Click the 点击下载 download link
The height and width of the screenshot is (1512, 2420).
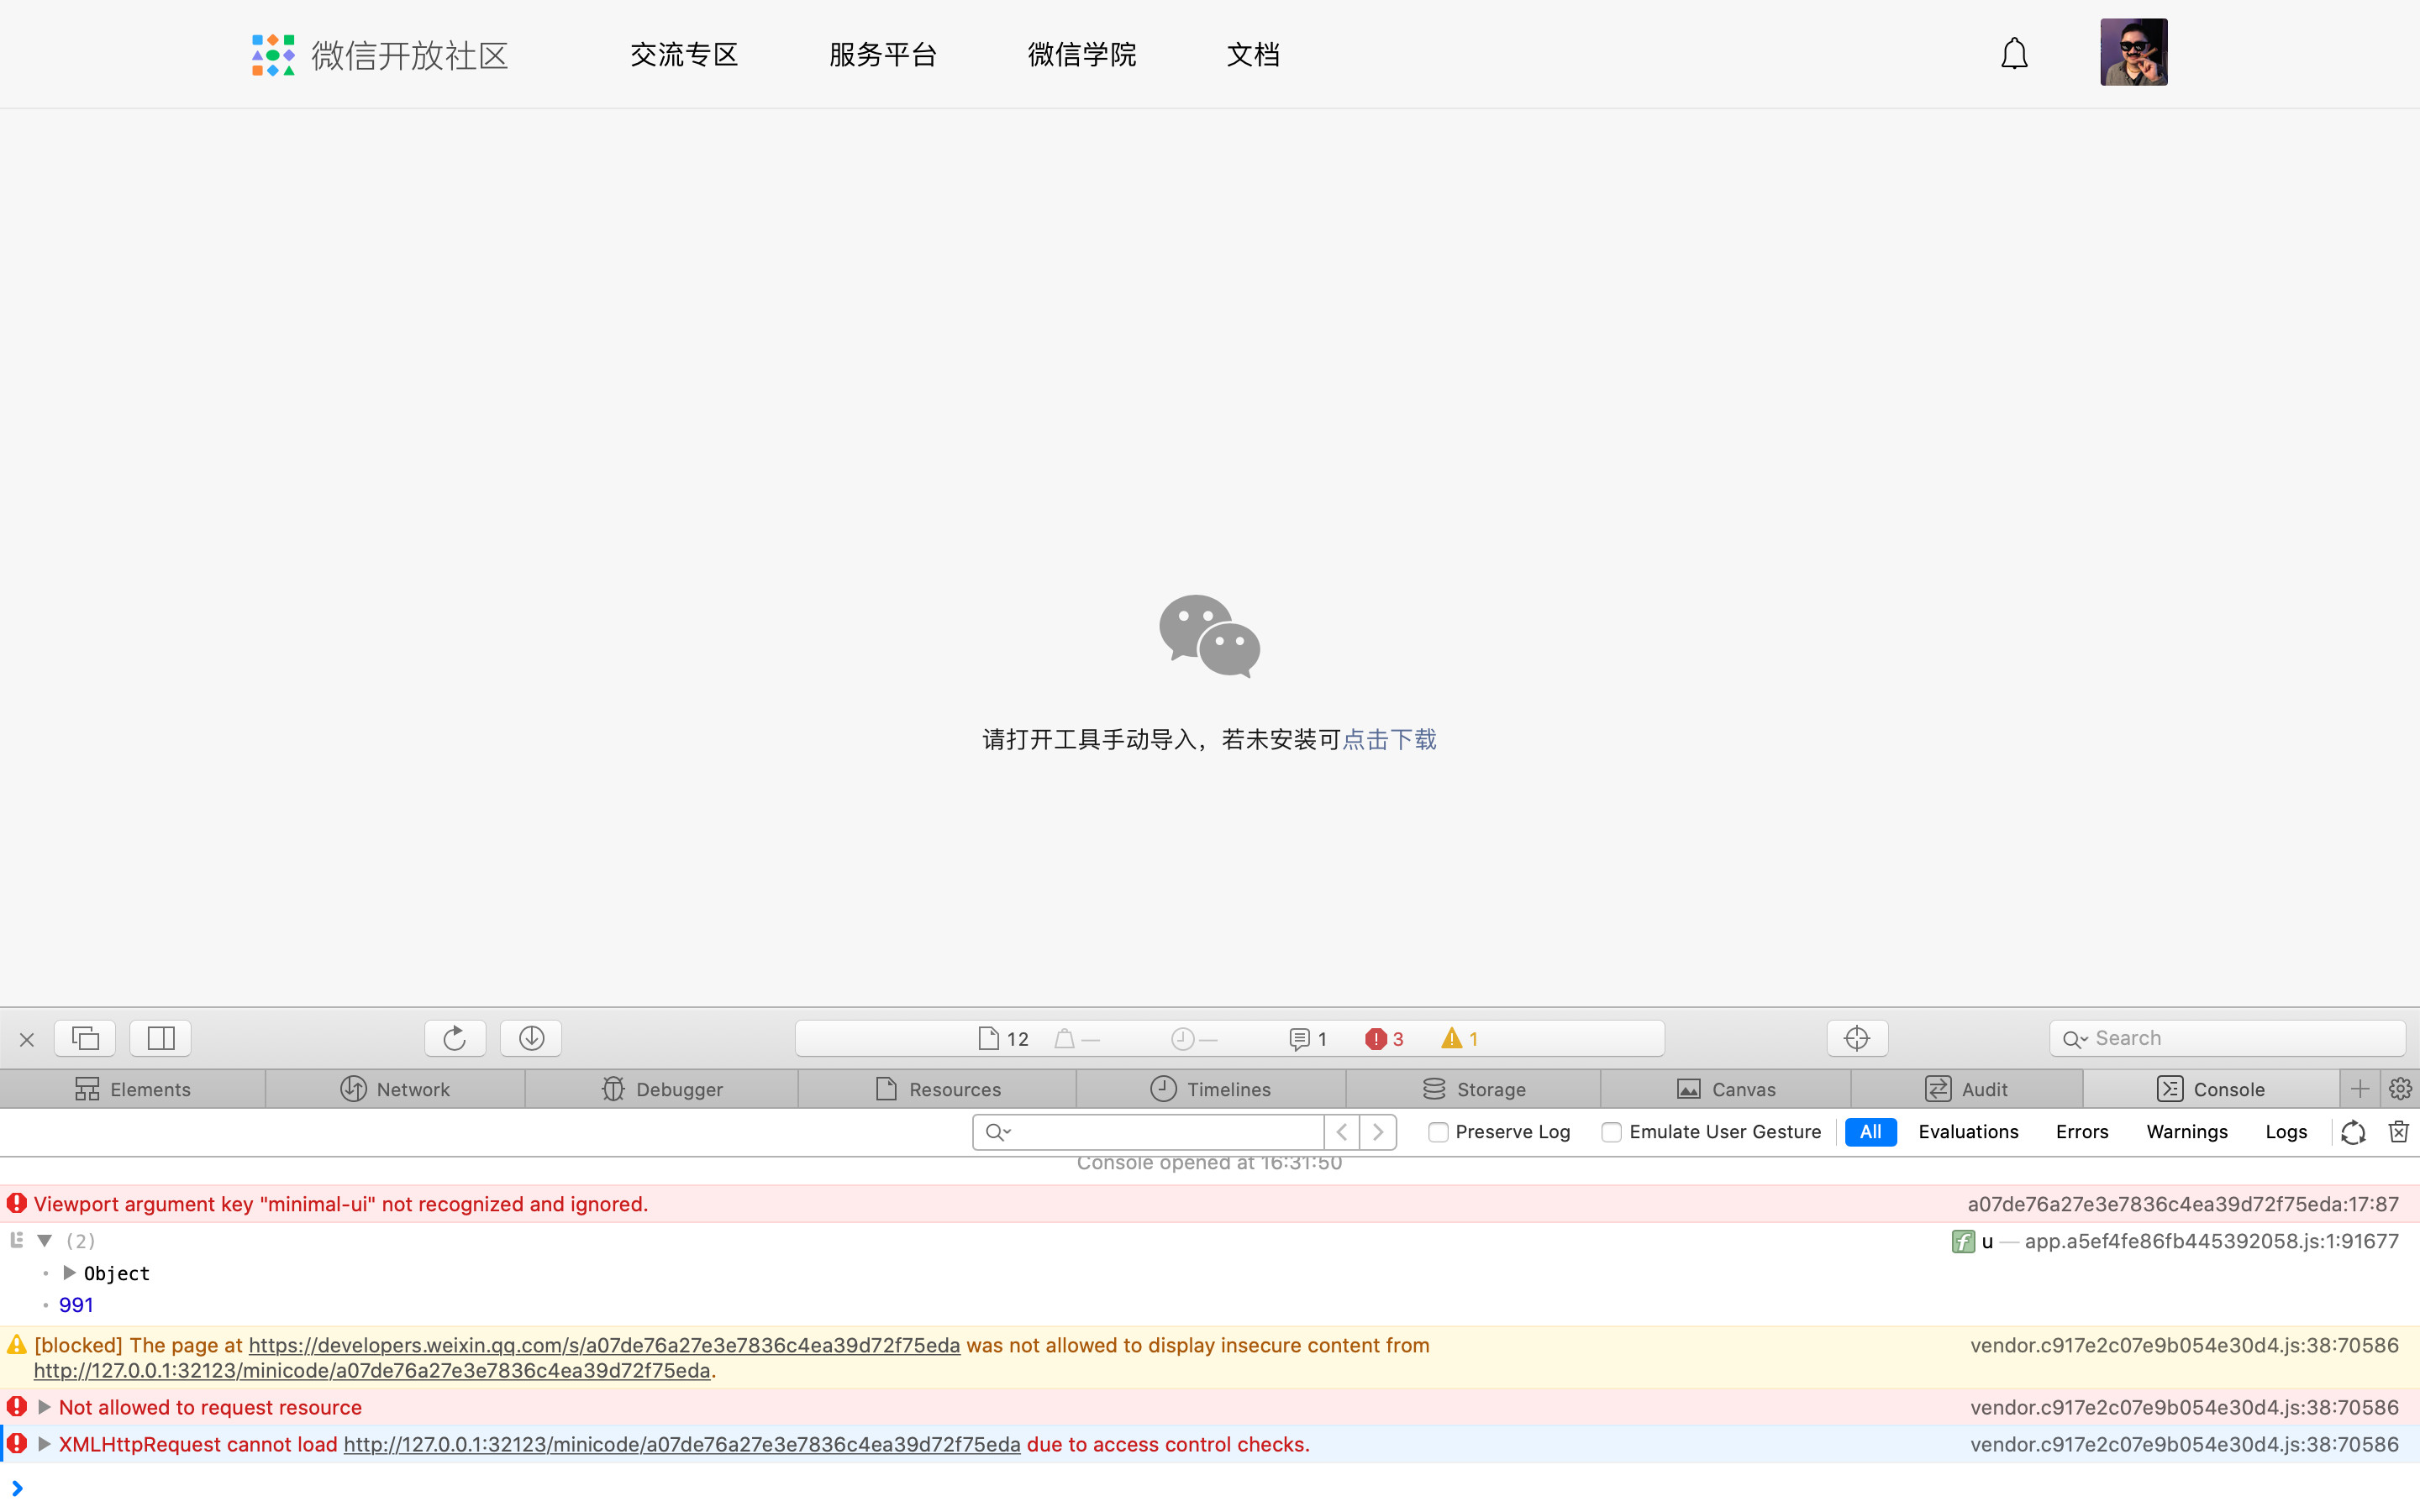coord(1389,740)
